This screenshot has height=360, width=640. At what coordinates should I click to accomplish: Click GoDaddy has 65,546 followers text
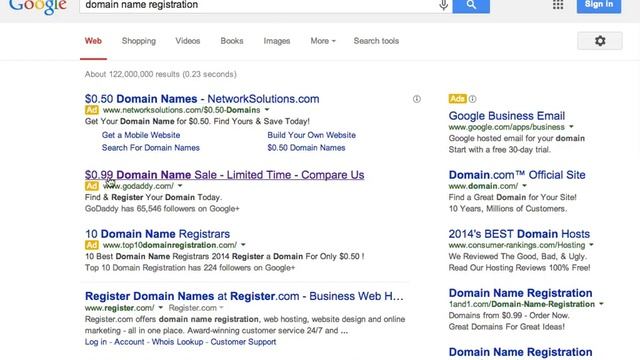[x=162, y=209]
